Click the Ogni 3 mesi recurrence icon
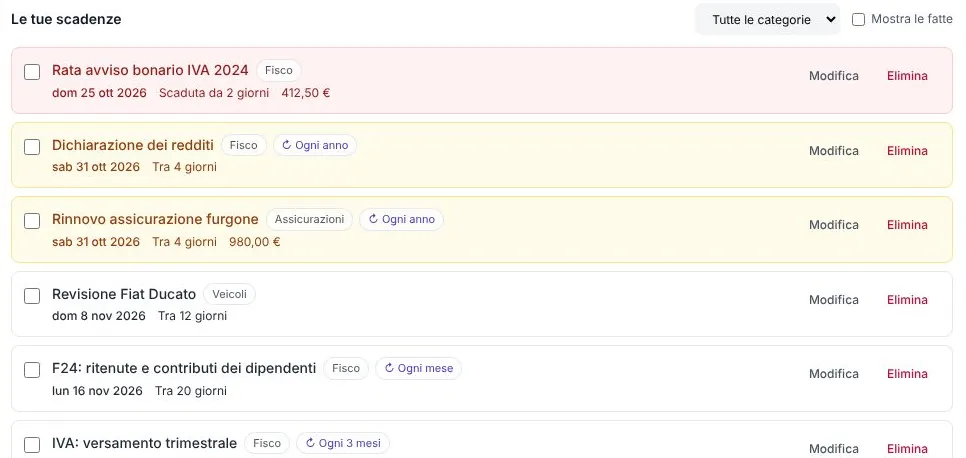Image resolution: width=966 pixels, height=458 pixels. coord(310,443)
